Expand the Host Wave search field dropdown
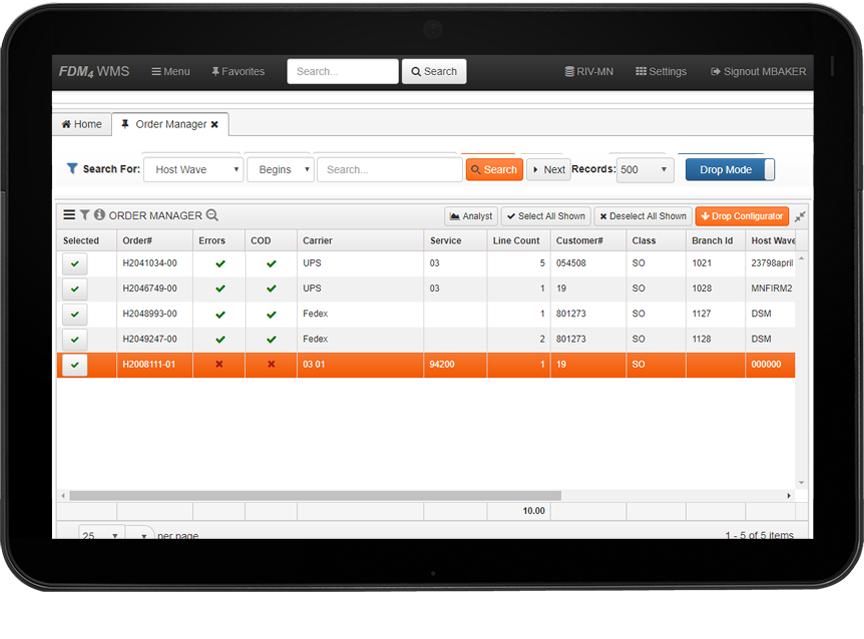Image resolution: width=864 pixels, height=639 pixels. (x=193, y=170)
